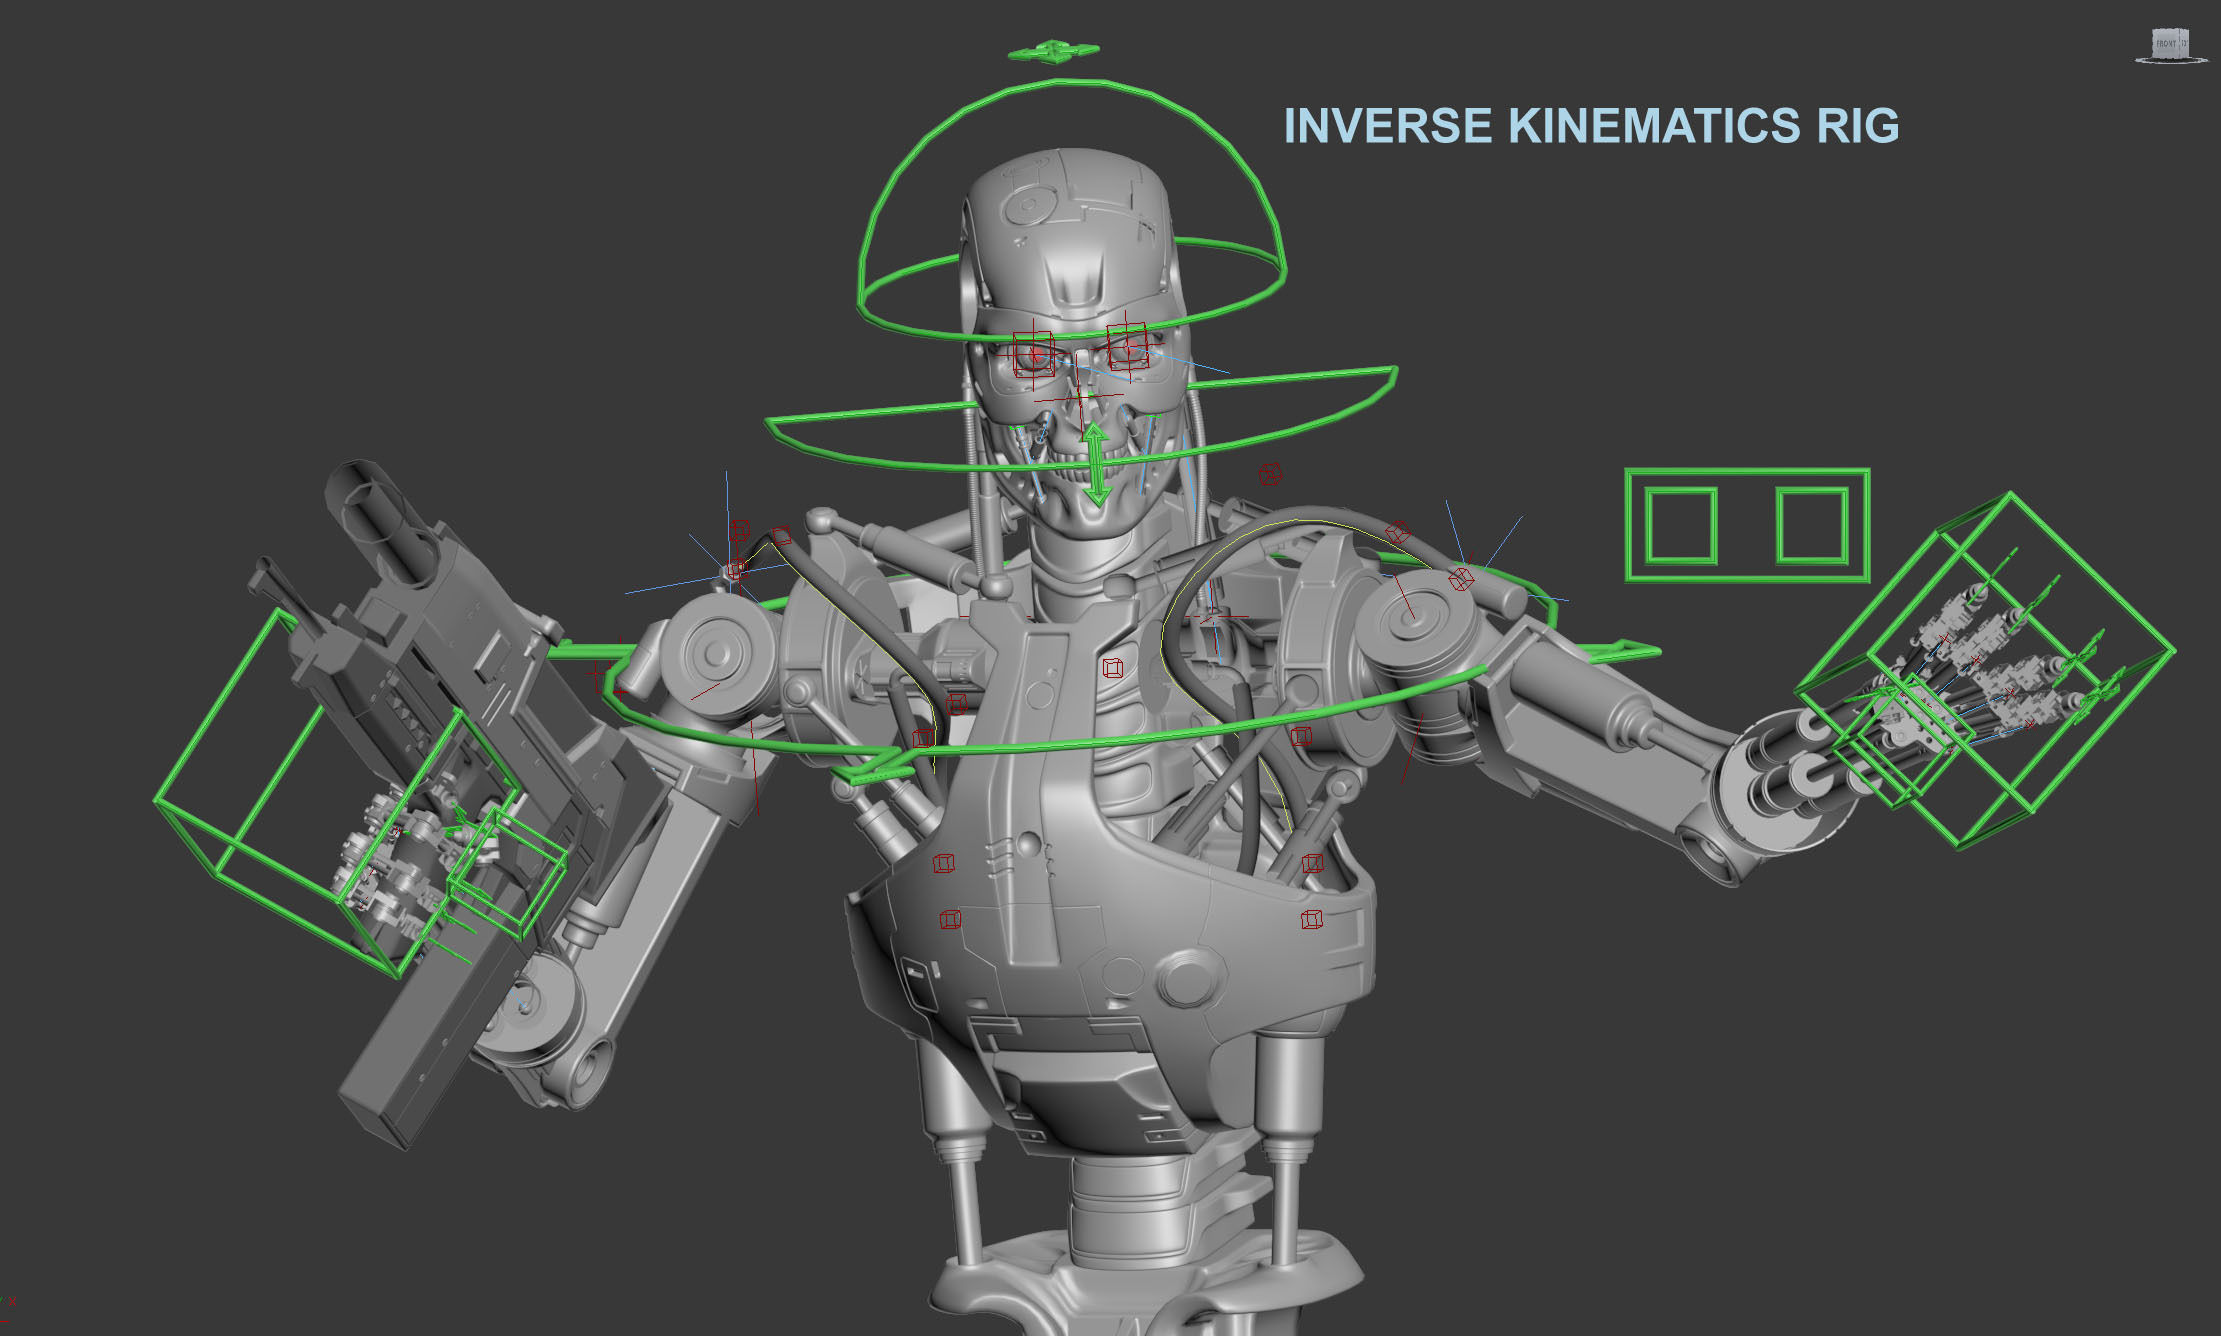Pick the right square in eye control panel
This screenshot has height=1336, width=2221.
click(x=1812, y=526)
